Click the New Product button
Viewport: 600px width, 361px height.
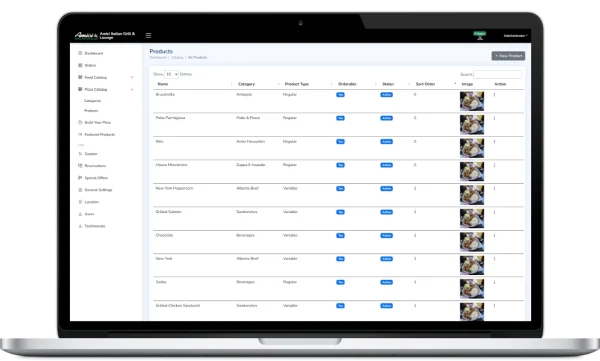tap(508, 56)
